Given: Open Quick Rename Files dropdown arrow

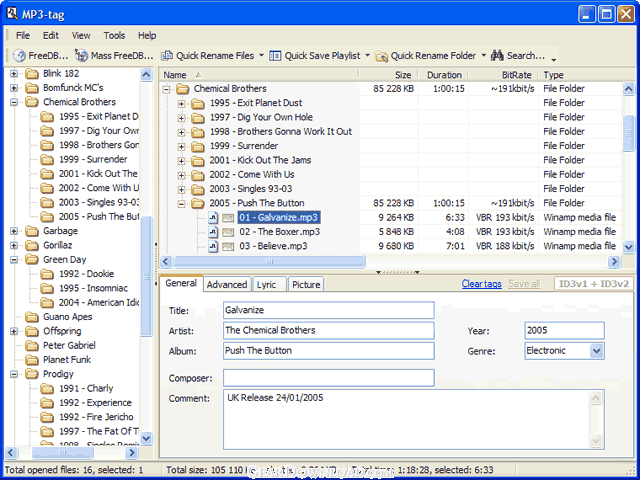Looking at the screenshot, I should point(261,56).
